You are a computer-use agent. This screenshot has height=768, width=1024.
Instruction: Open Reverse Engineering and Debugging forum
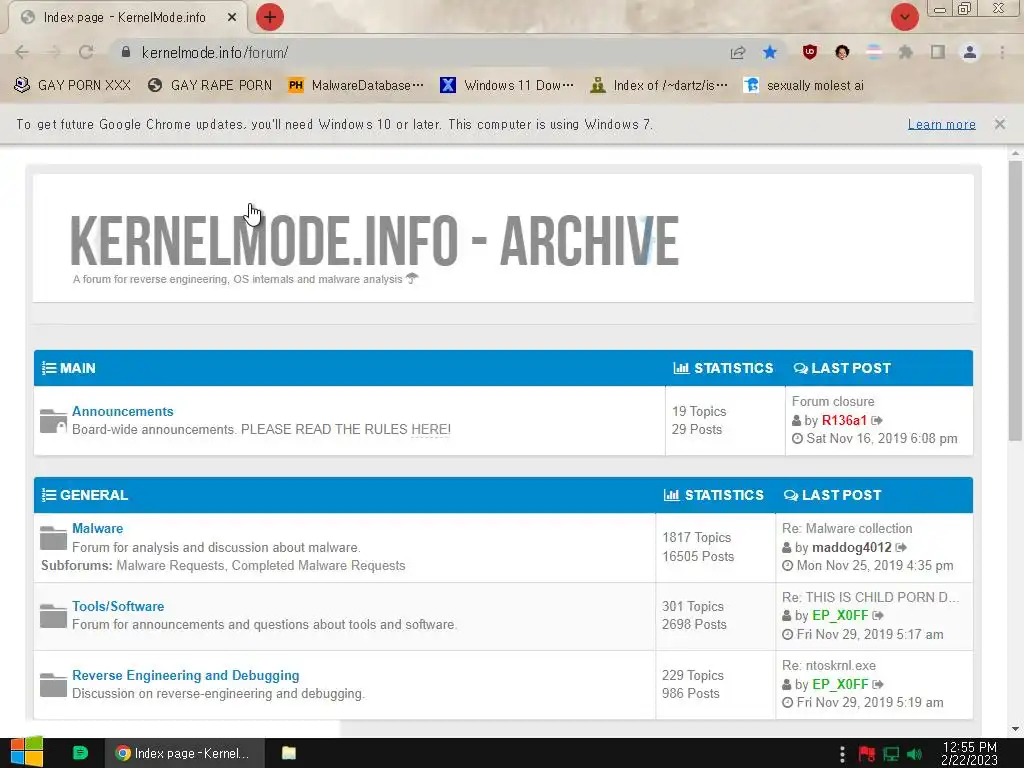coord(185,675)
